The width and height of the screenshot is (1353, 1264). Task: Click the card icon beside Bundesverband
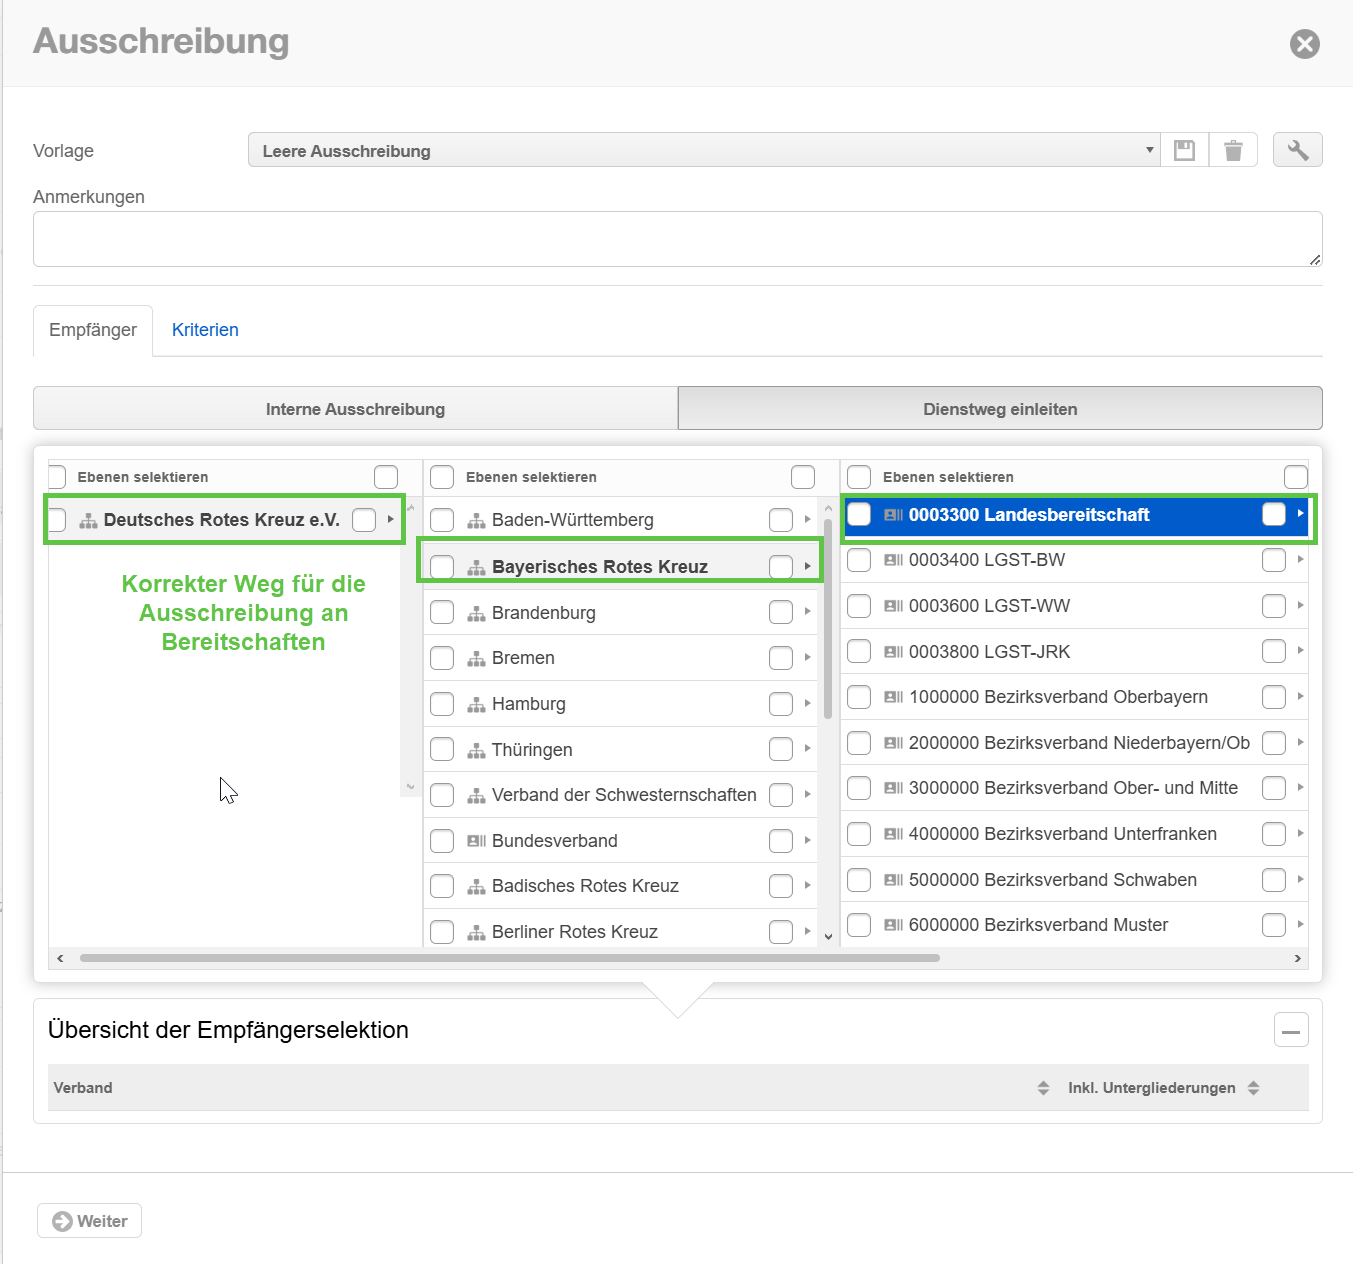click(x=476, y=841)
